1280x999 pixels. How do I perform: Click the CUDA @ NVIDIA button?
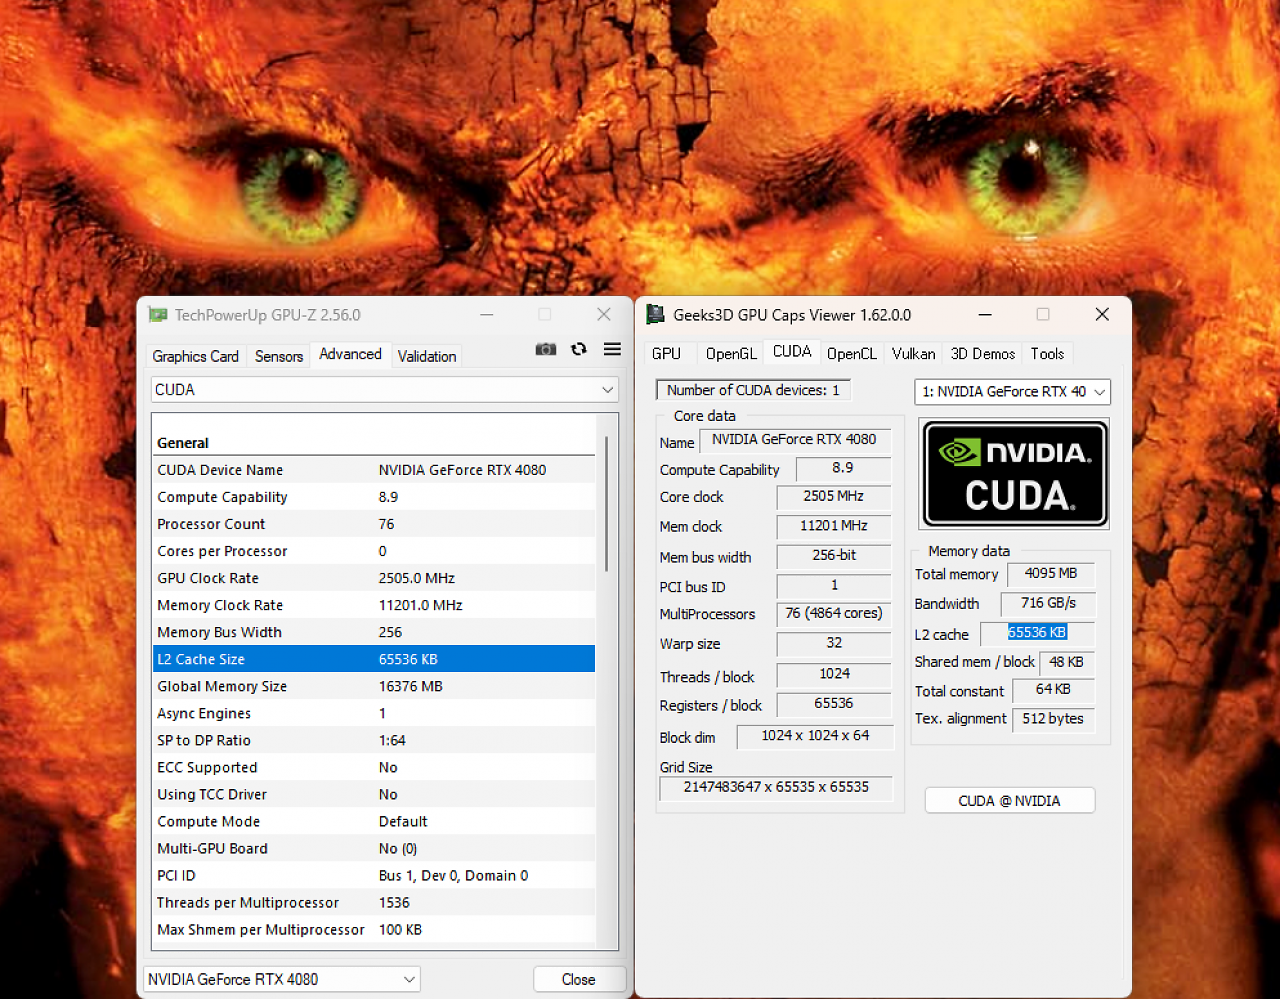pos(1010,801)
